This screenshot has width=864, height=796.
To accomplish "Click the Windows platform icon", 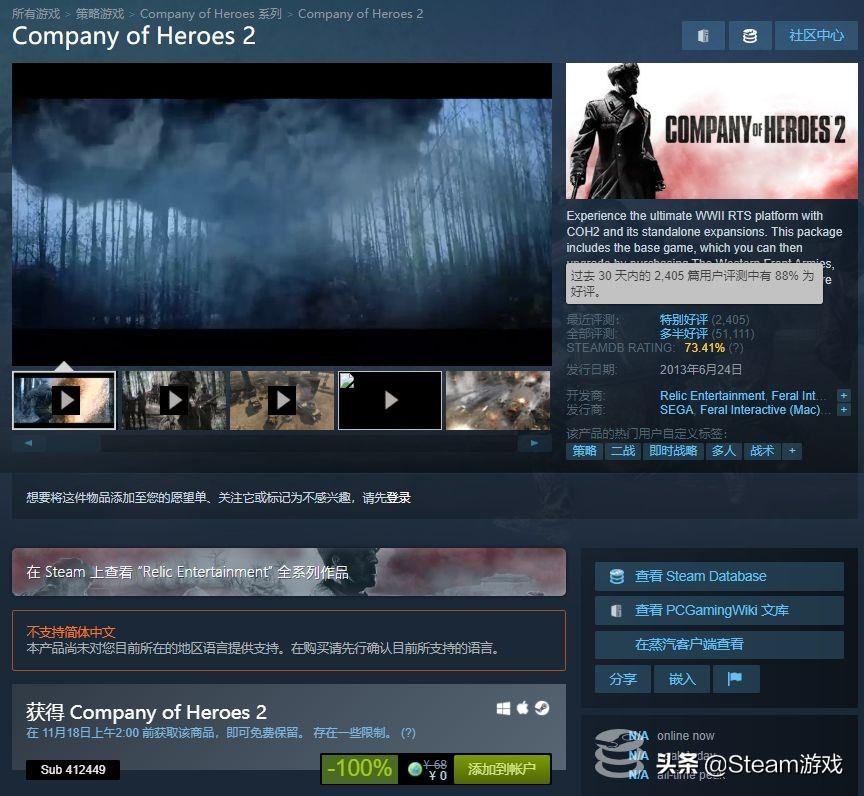I will tap(504, 708).
